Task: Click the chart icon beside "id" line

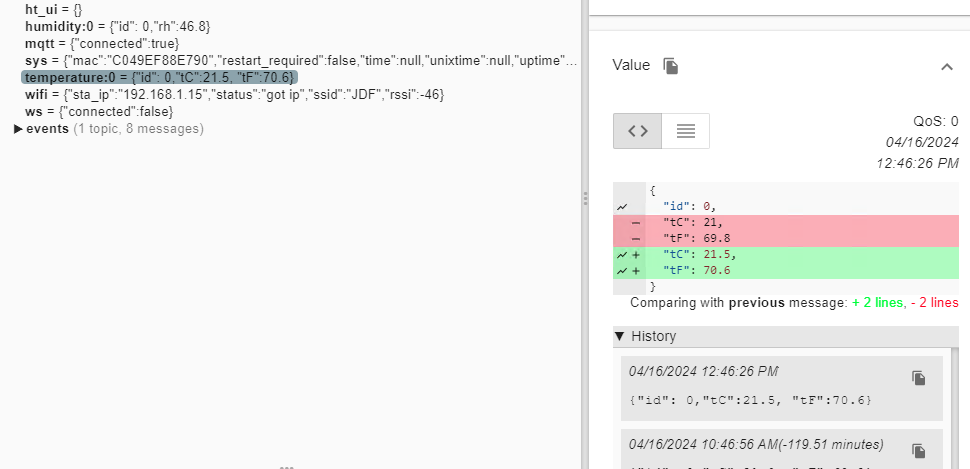Action: click(622, 207)
